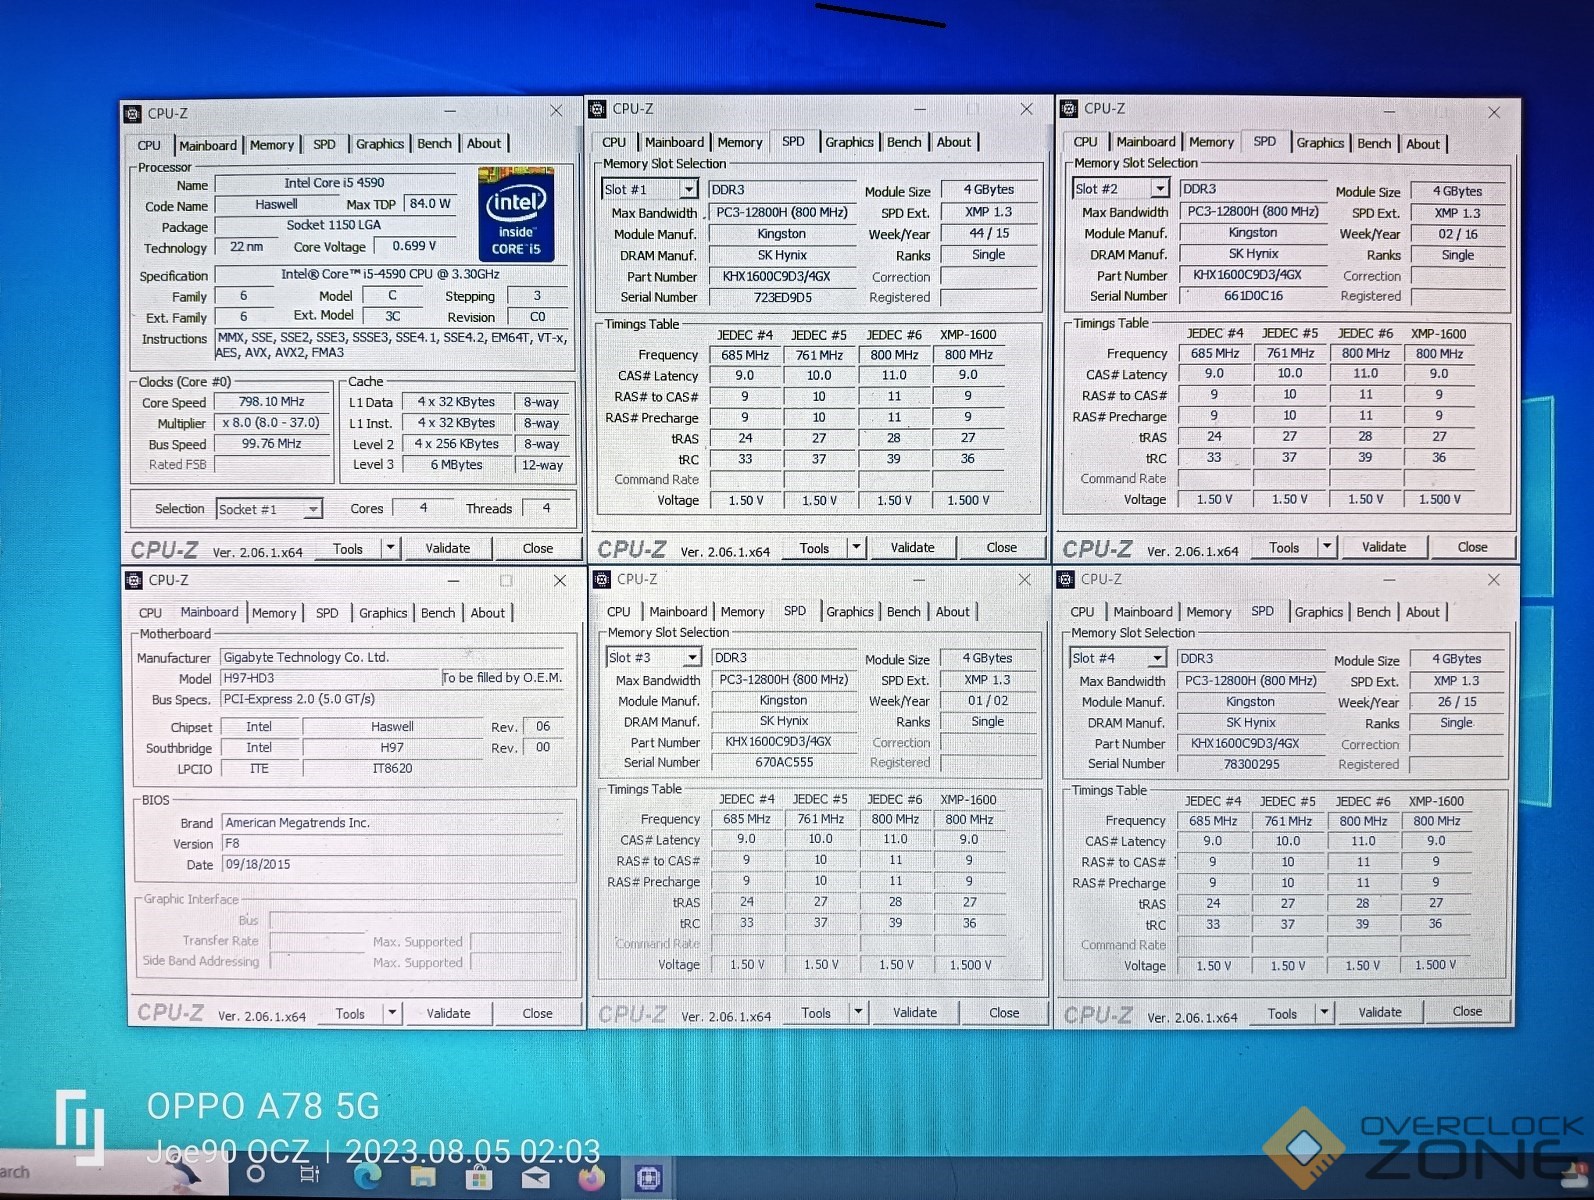Open About tab in Slot #2 window

point(1423,144)
